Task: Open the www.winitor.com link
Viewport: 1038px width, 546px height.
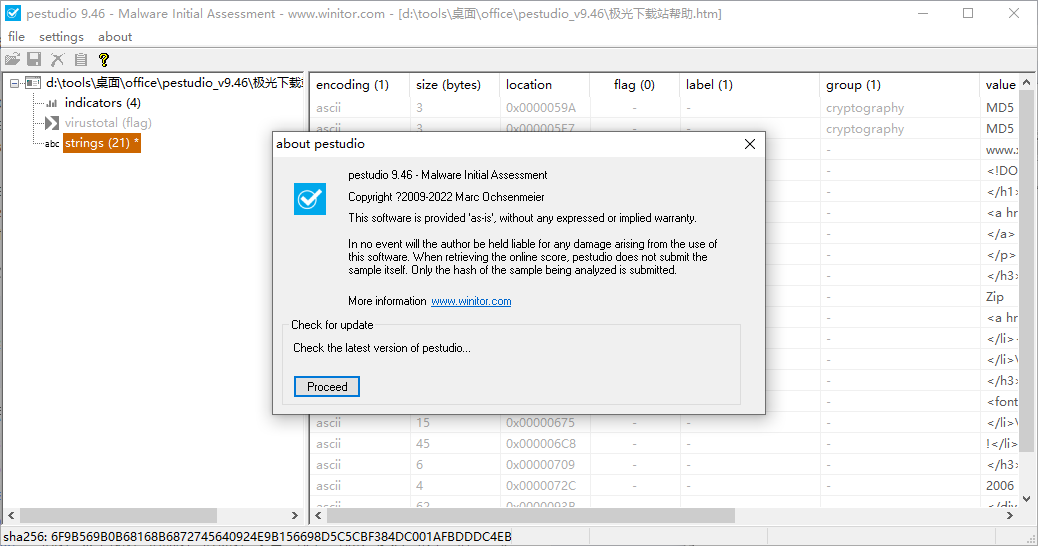Action: tap(471, 301)
